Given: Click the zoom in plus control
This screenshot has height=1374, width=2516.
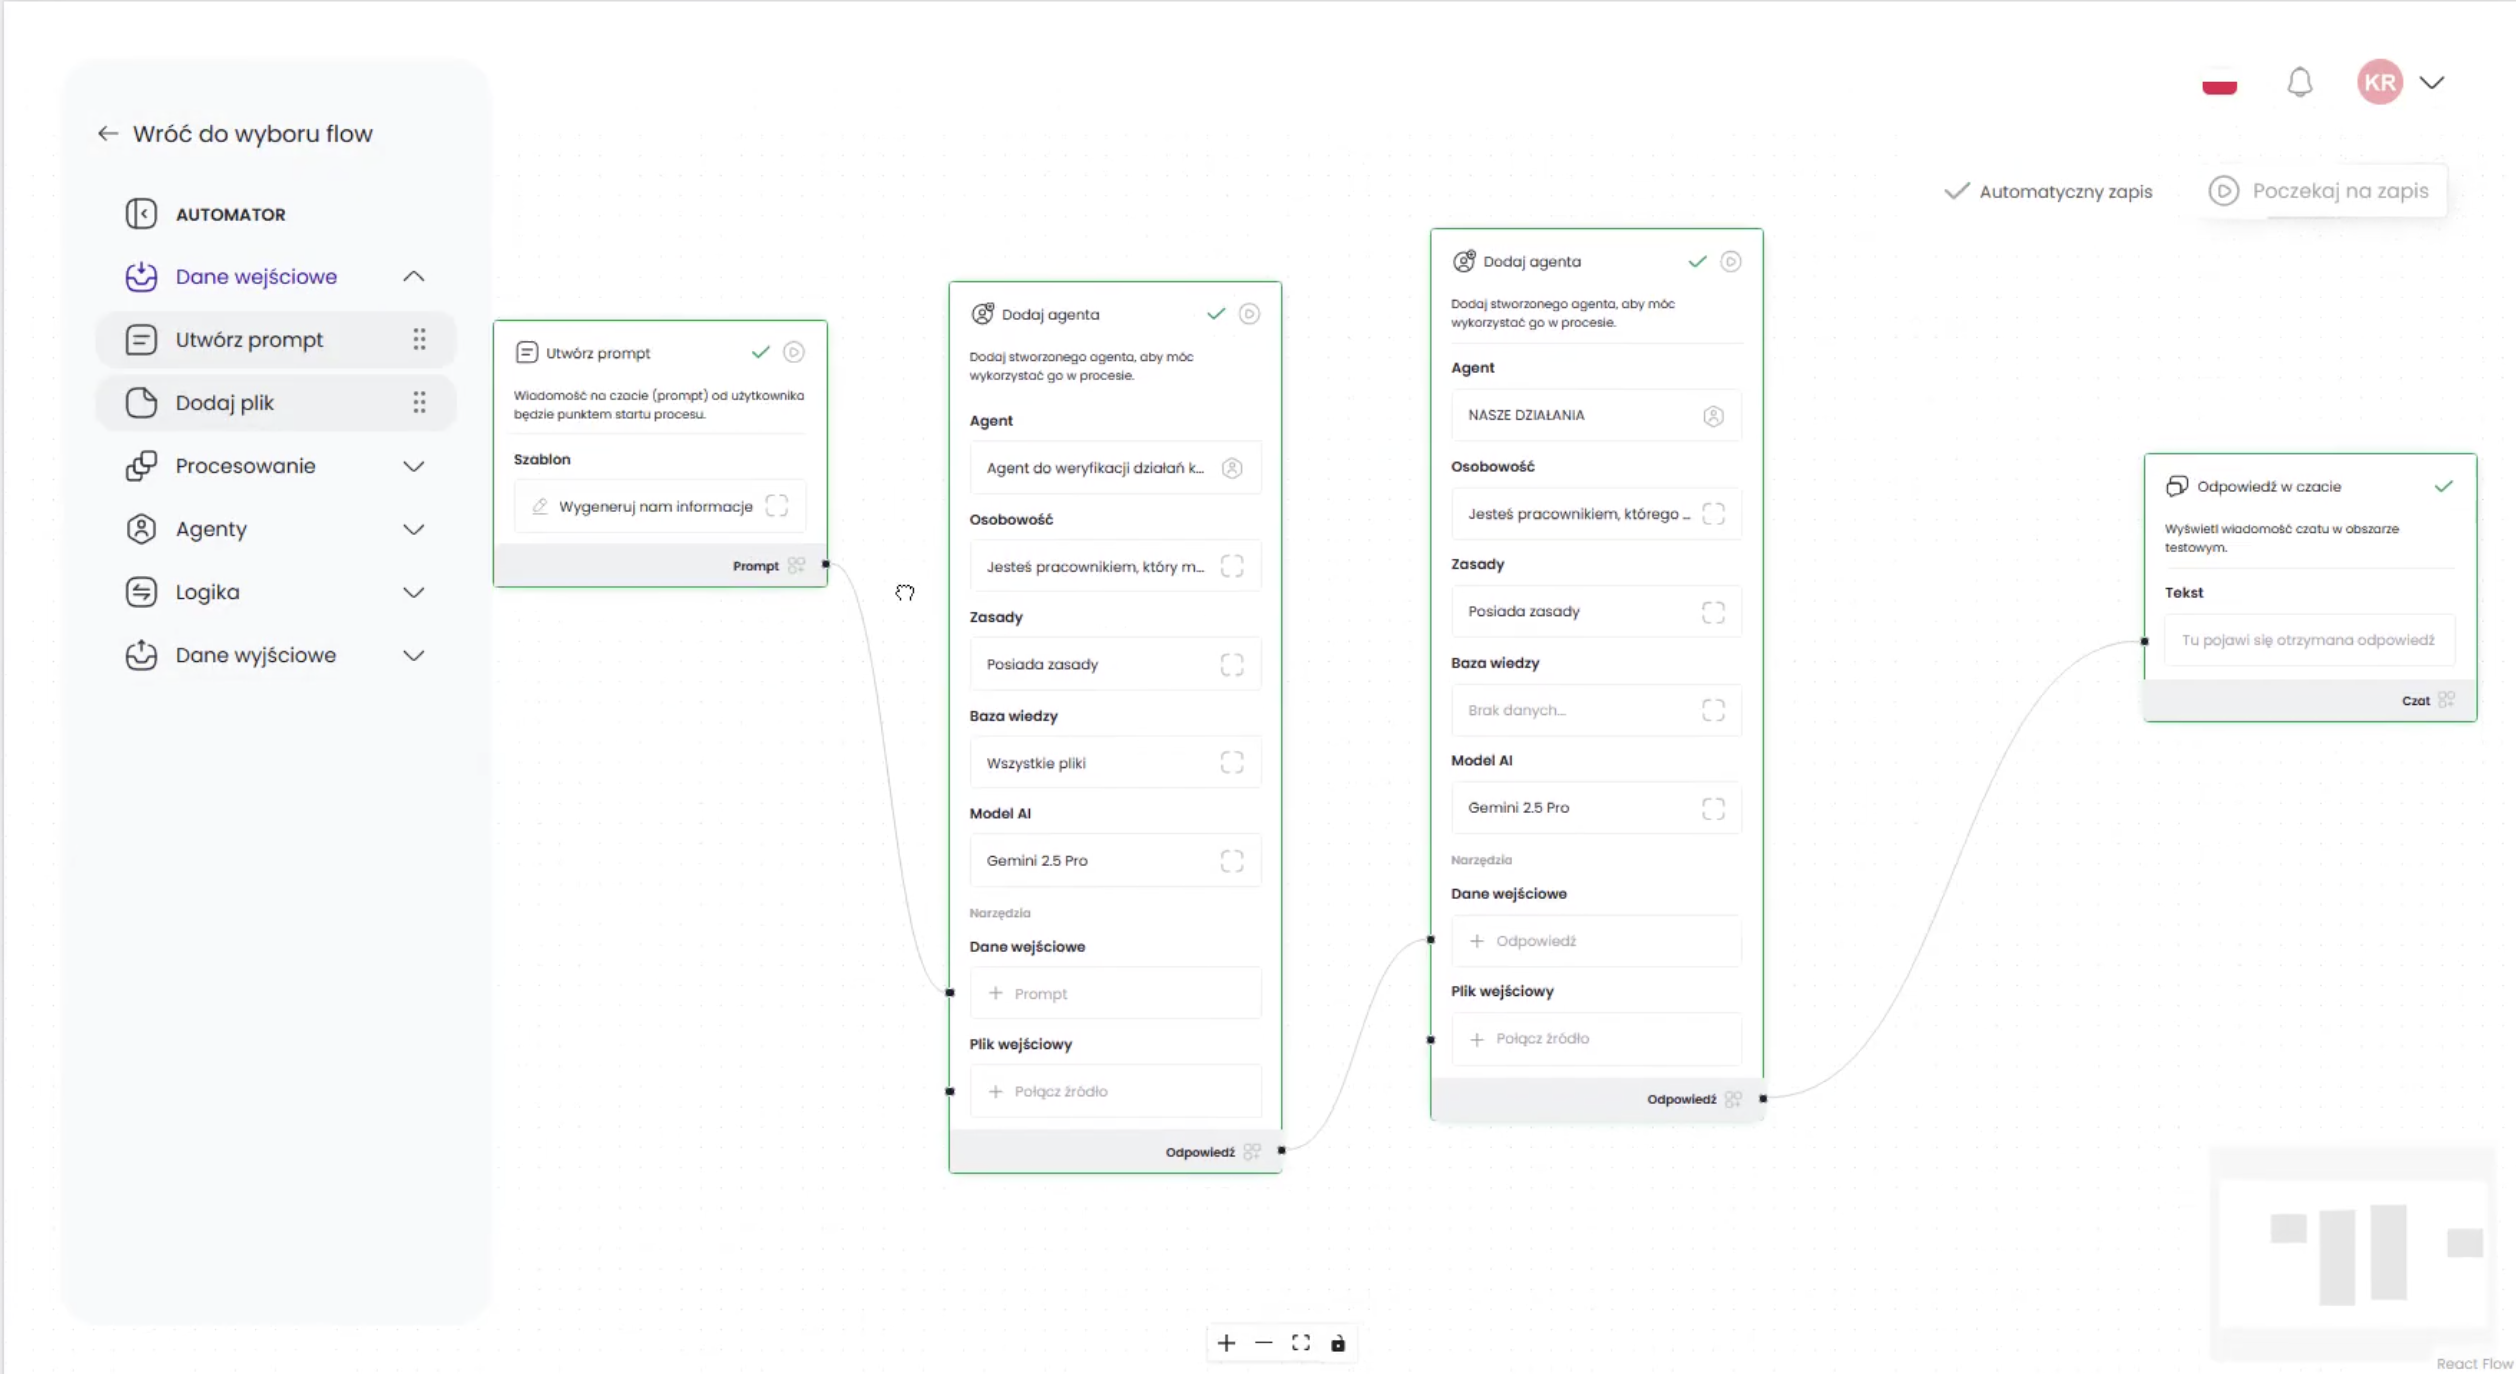Looking at the screenshot, I should click(x=1226, y=1343).
